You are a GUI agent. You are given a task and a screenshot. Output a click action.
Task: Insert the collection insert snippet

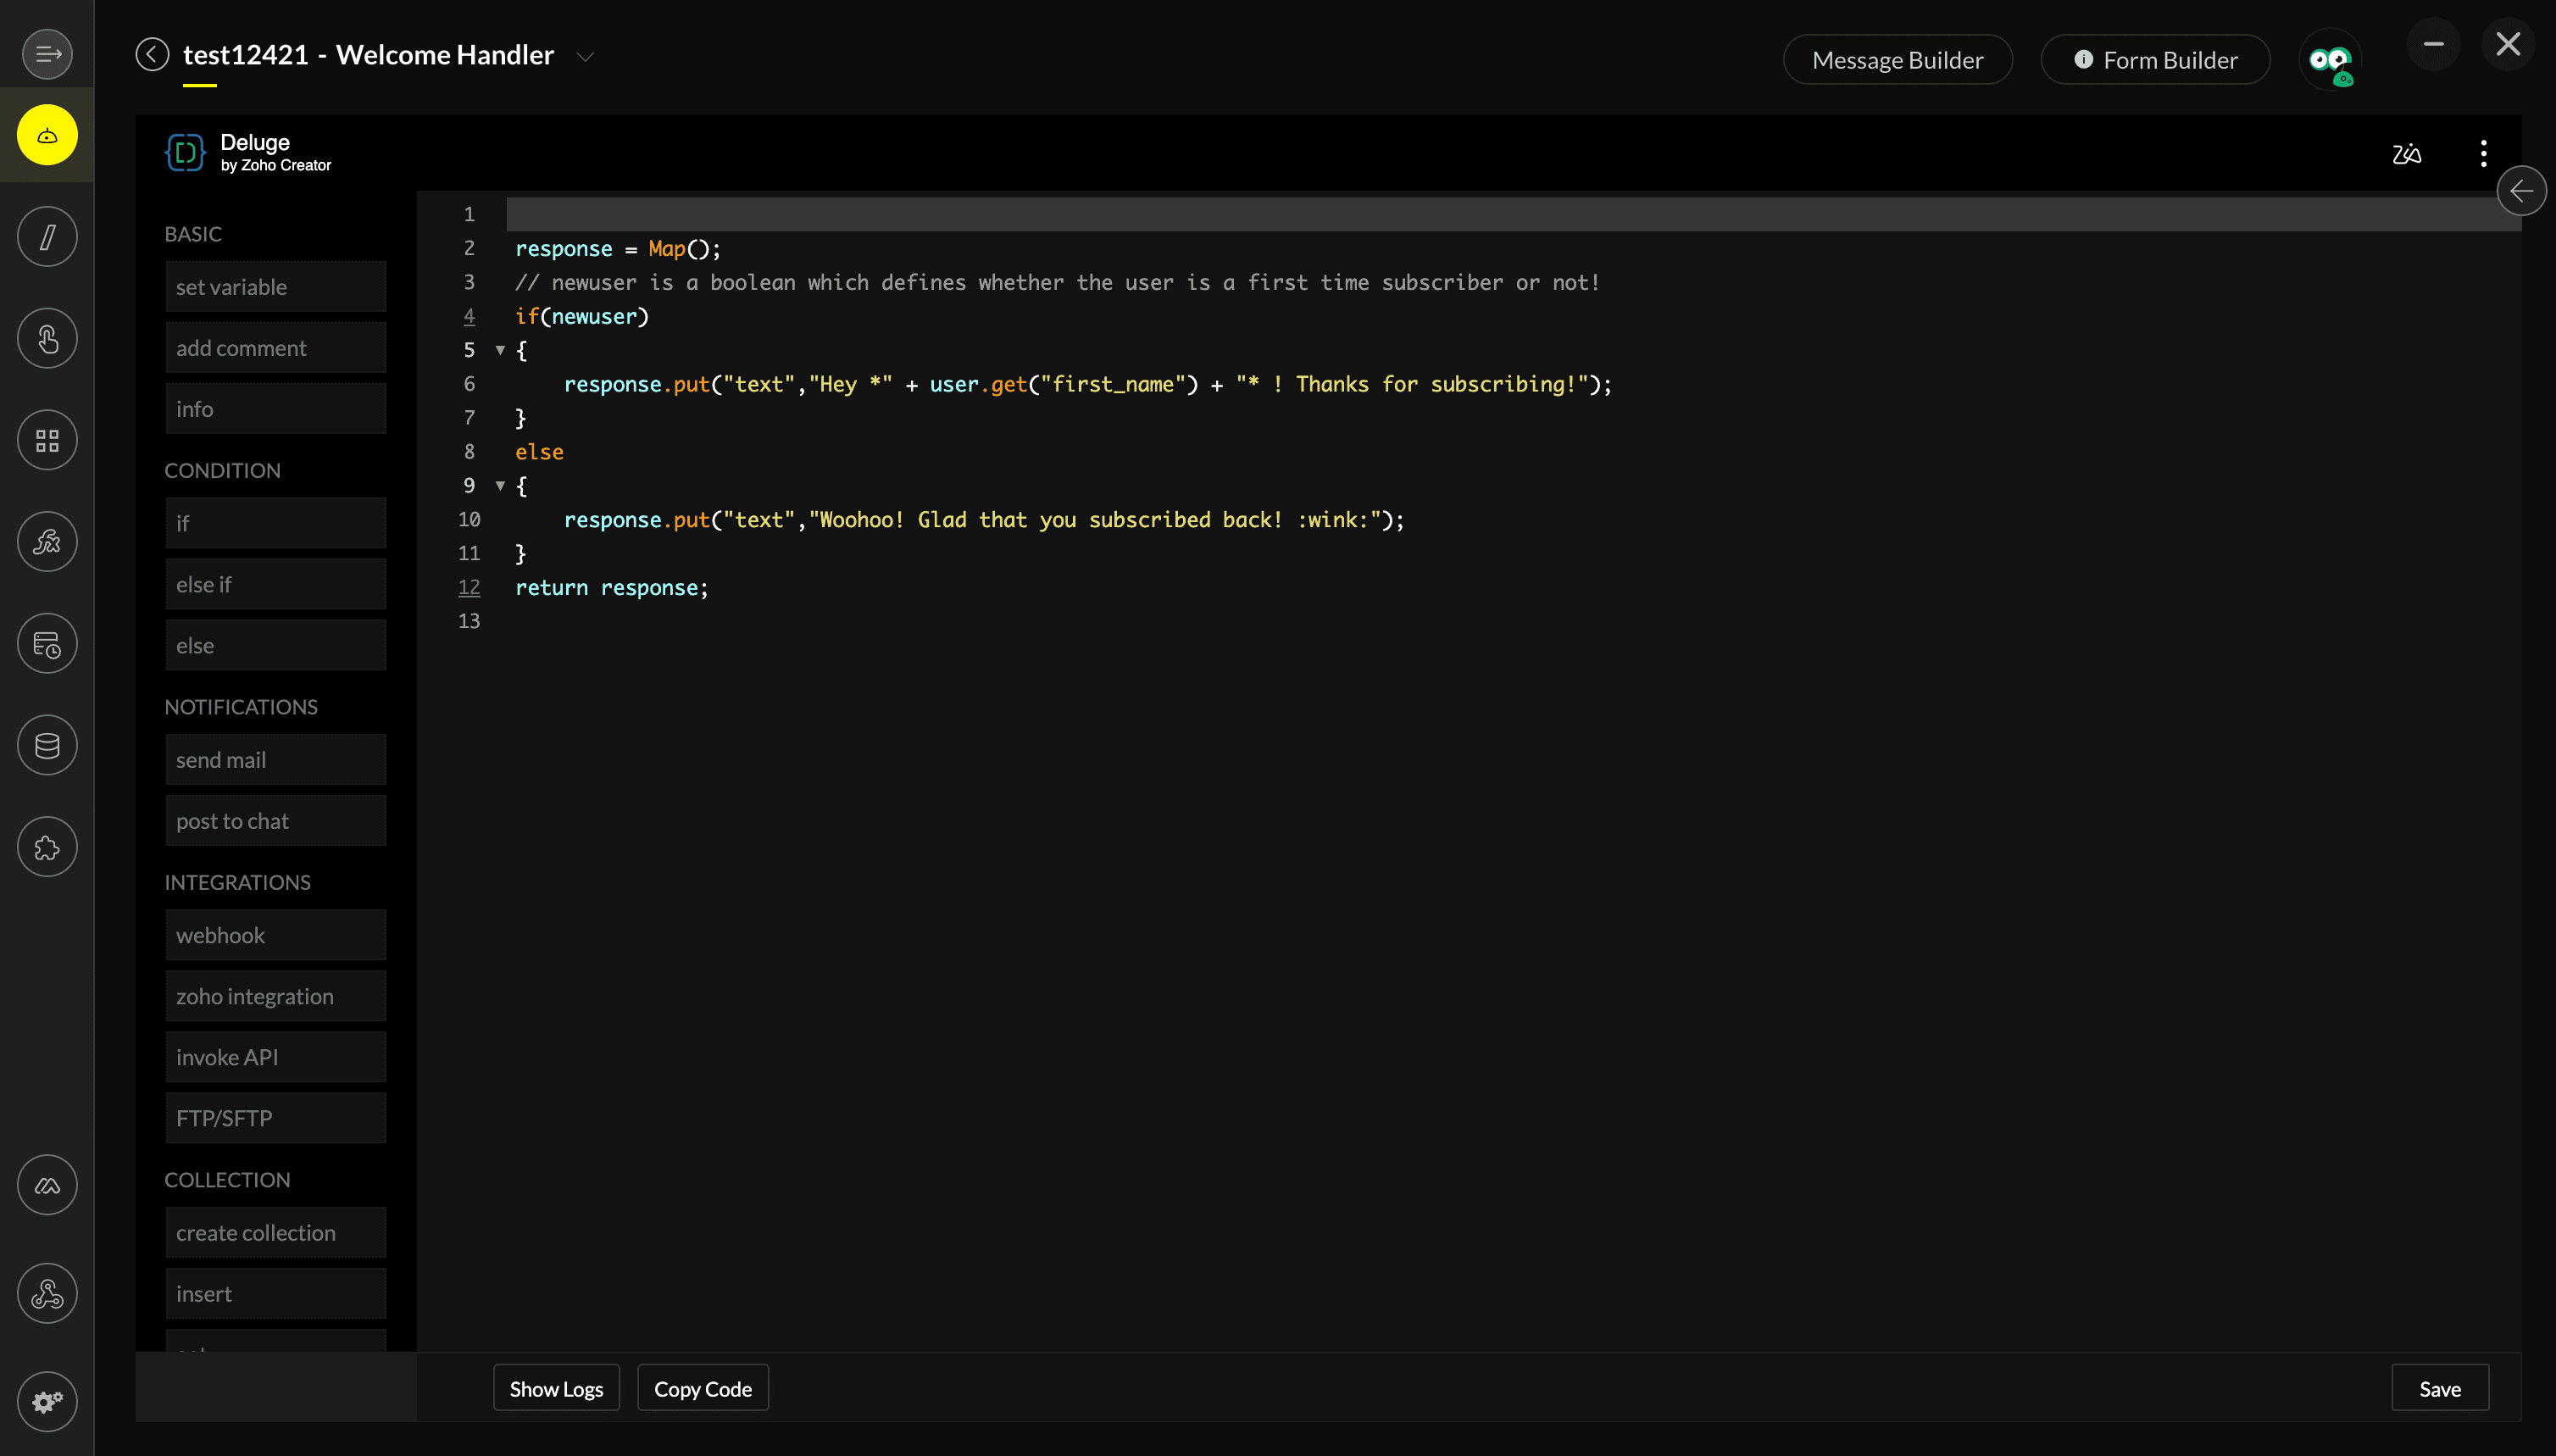pos(276,1294)
